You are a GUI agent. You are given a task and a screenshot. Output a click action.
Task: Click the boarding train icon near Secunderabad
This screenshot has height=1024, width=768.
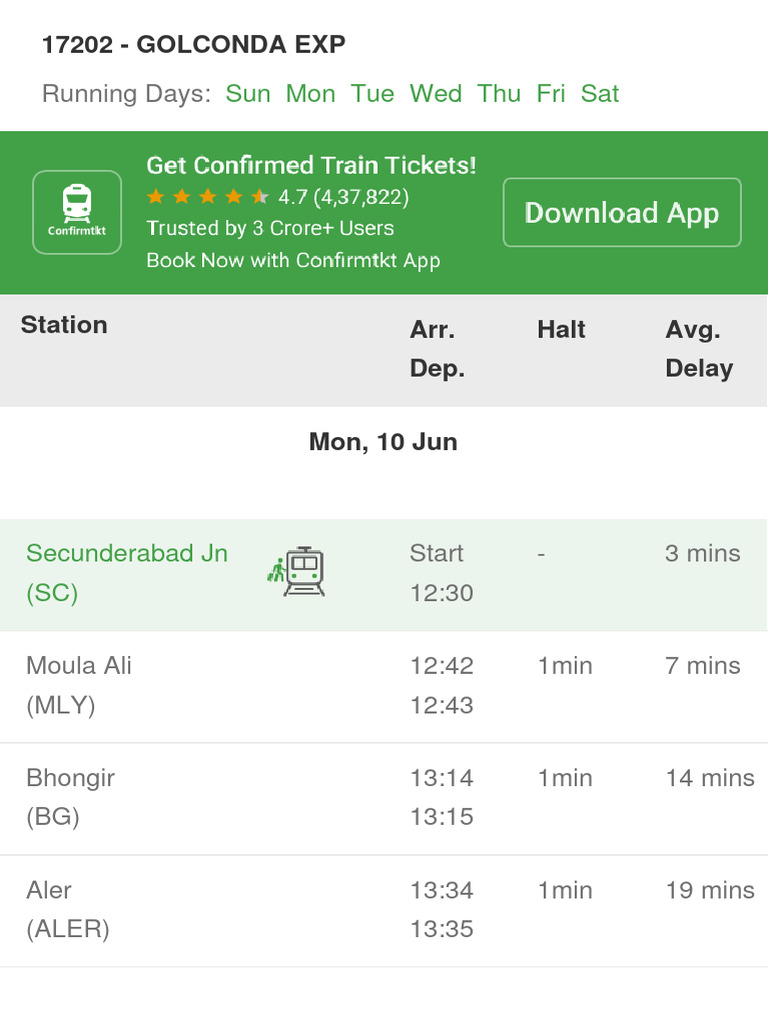297,572
